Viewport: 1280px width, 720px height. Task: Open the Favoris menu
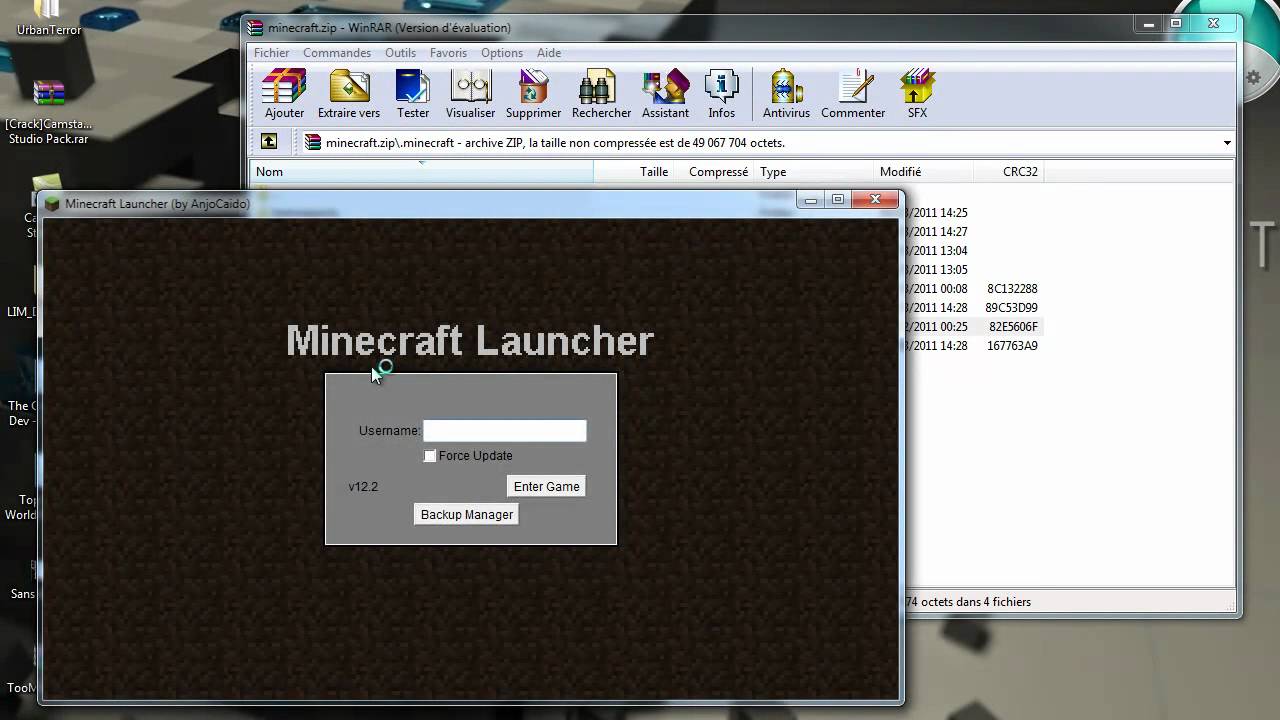point(448,53)
